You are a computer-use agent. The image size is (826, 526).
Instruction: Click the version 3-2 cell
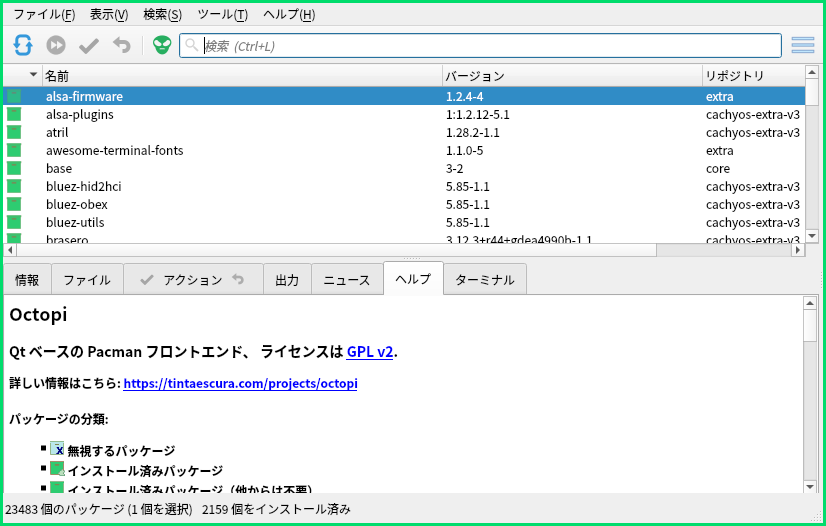point(454,168)
